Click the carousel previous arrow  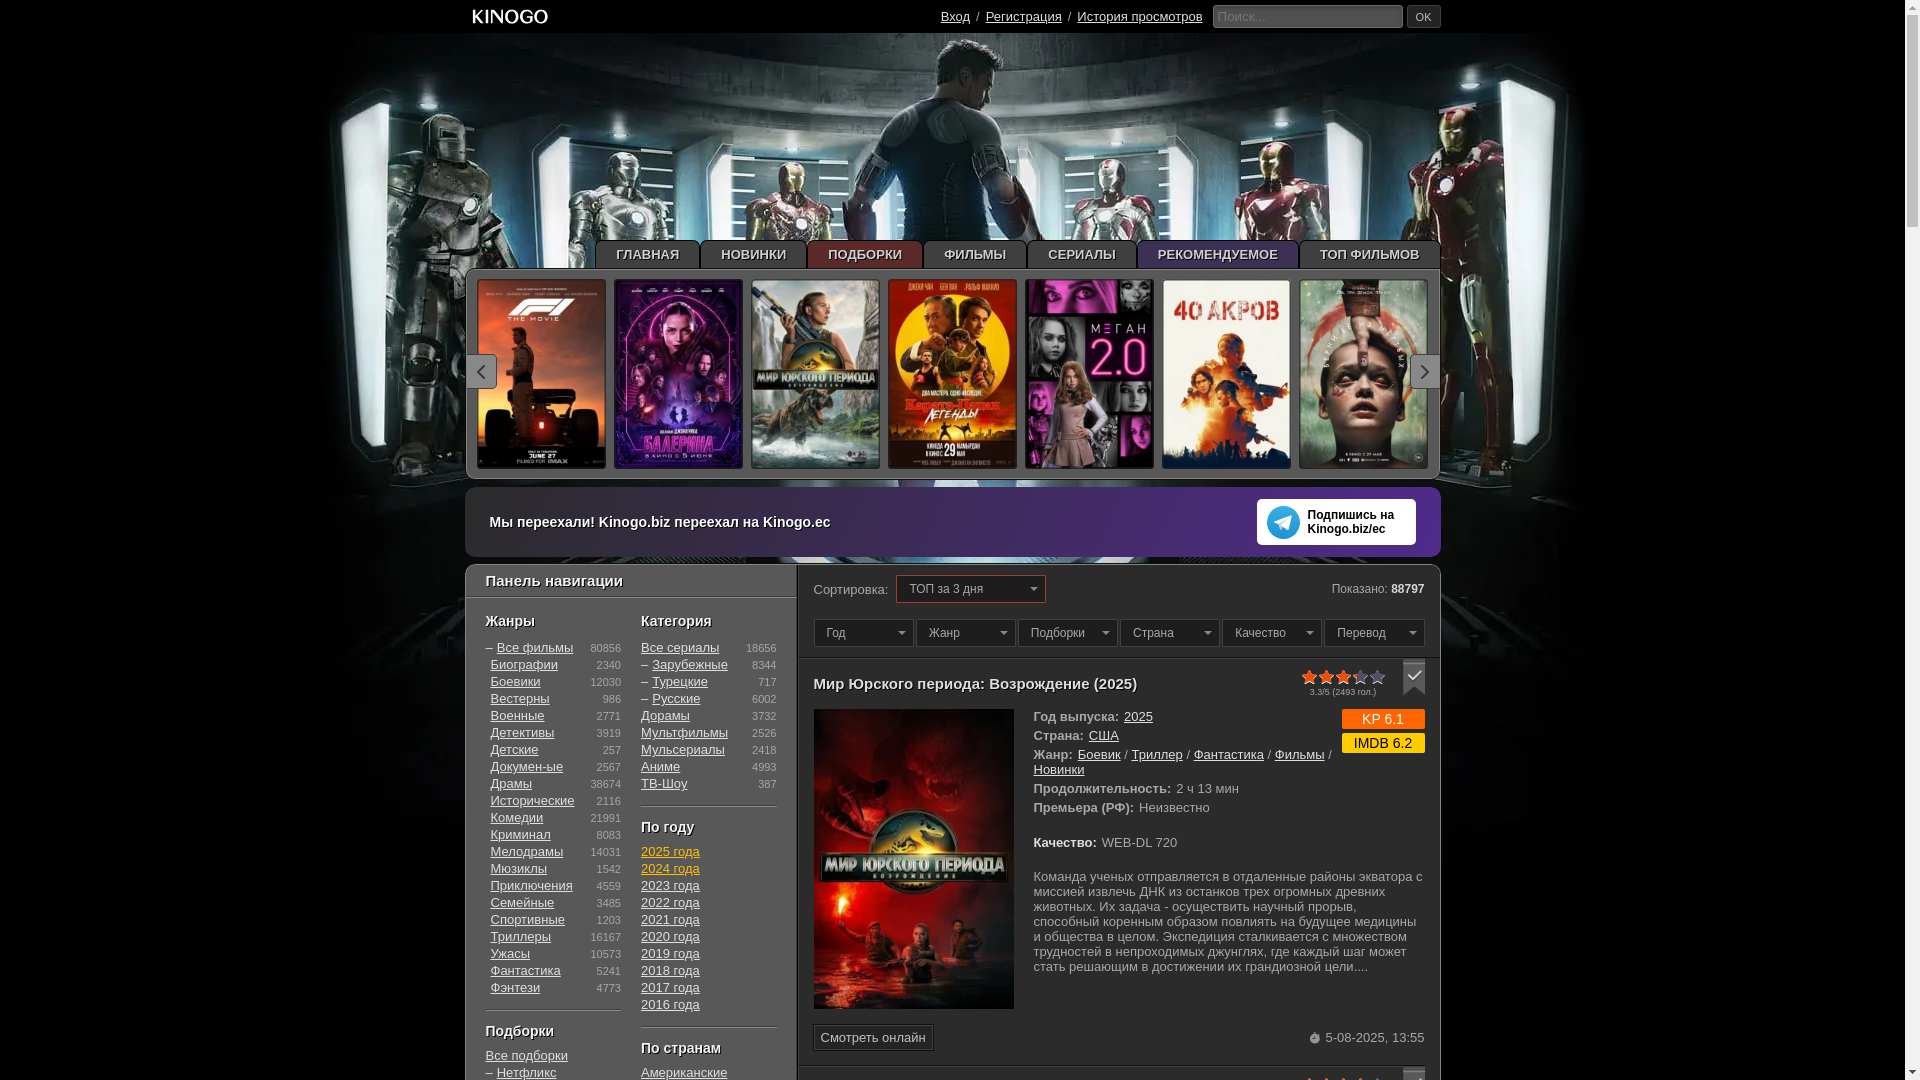click(x=481, y=372)
